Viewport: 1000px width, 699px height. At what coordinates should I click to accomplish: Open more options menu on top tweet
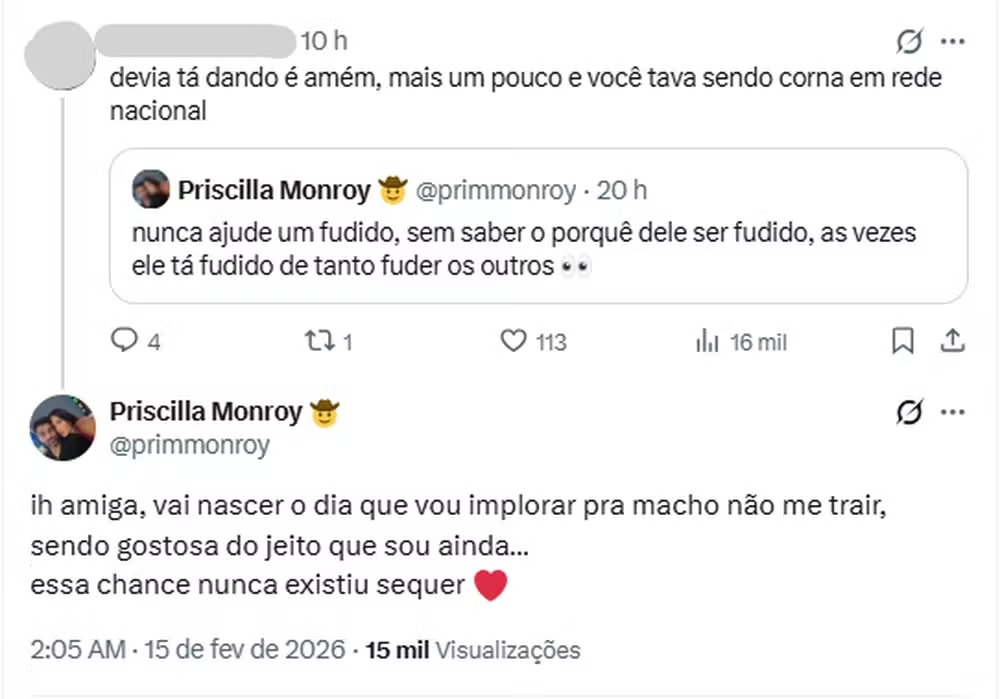953,42
